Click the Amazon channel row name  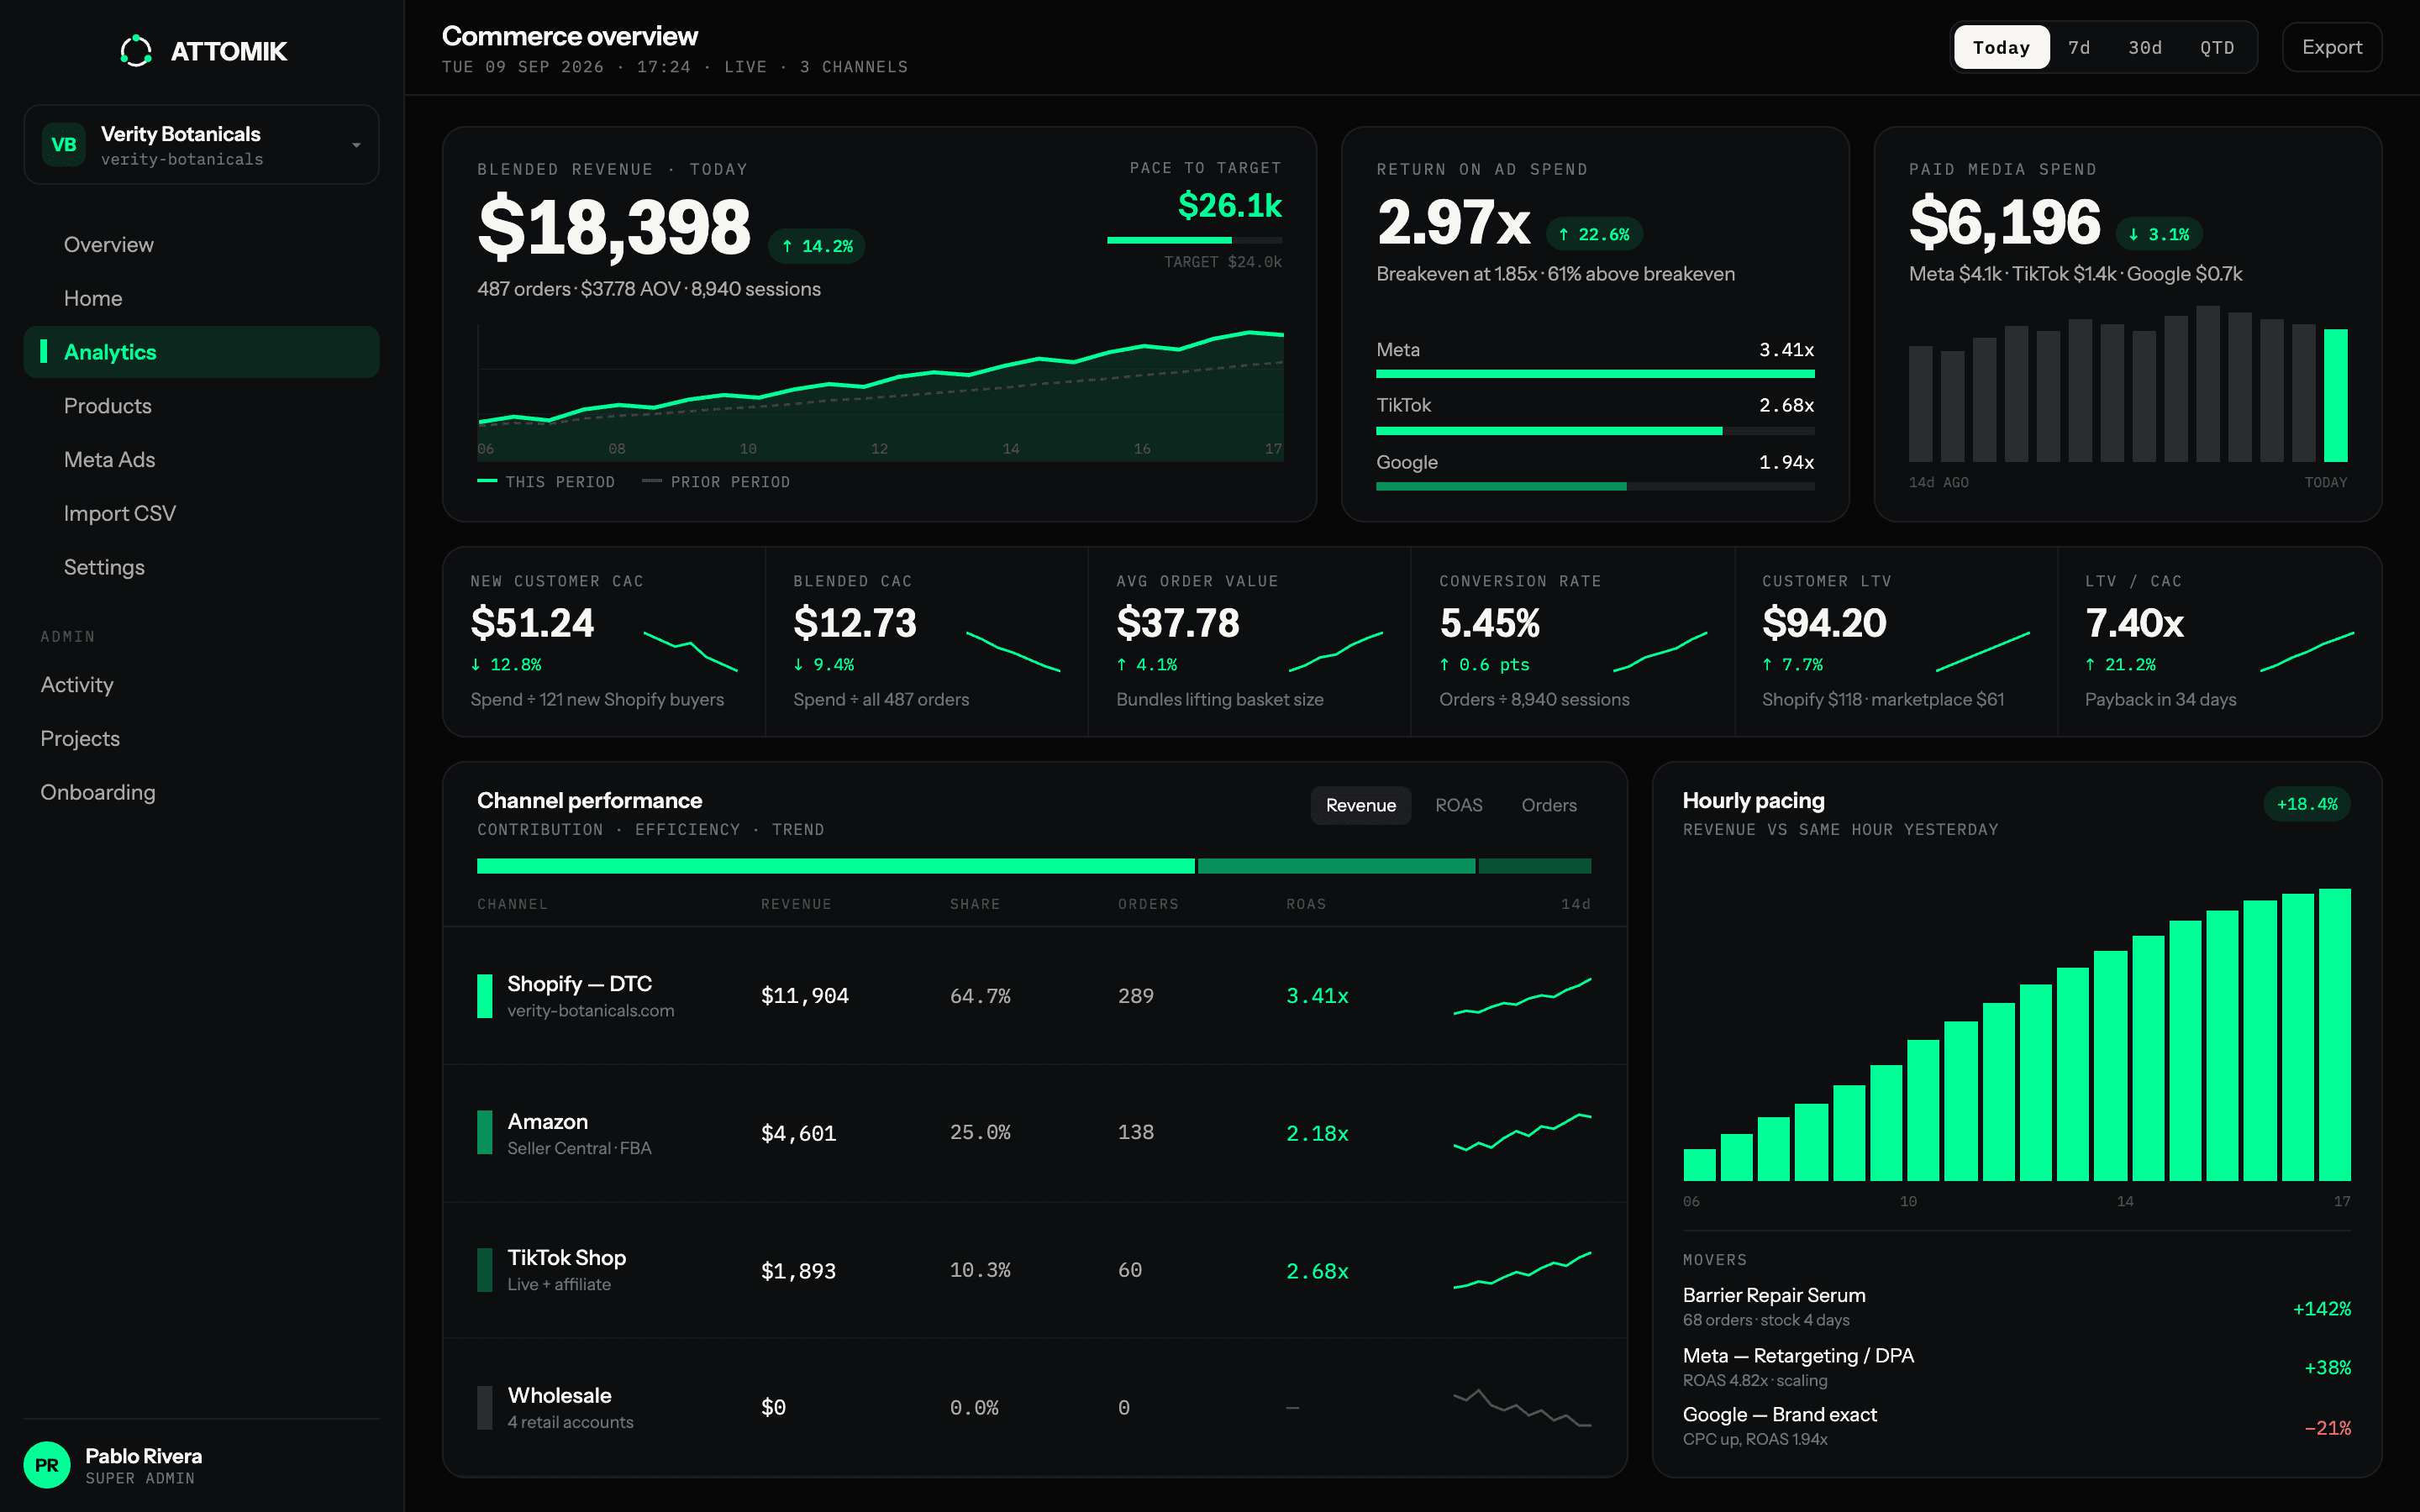[x=547, y=1121]
